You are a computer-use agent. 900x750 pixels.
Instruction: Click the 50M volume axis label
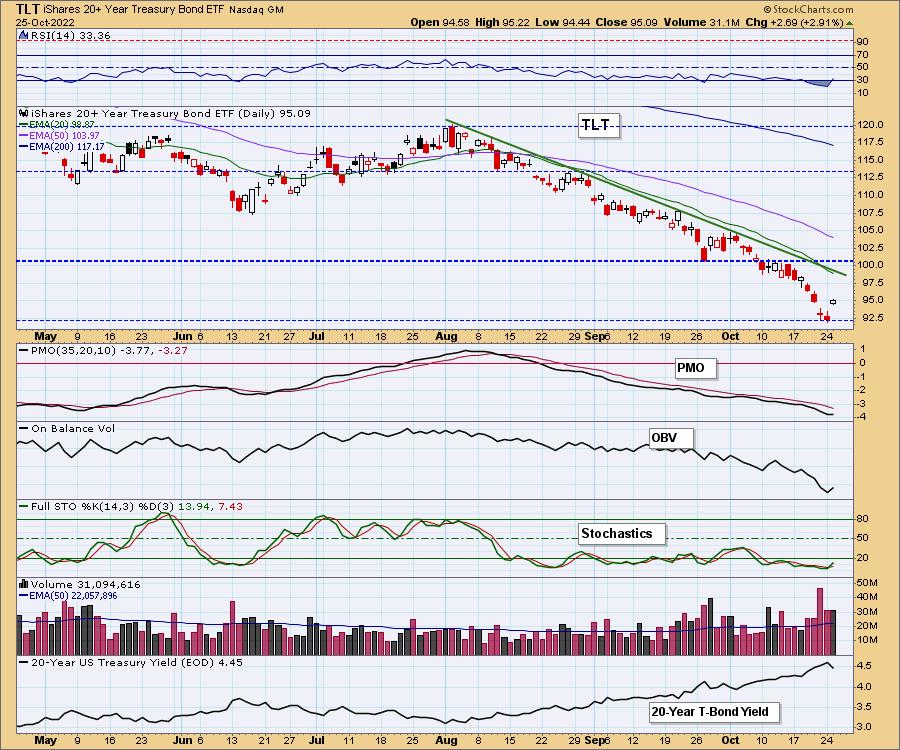click(x=868, y=583)
